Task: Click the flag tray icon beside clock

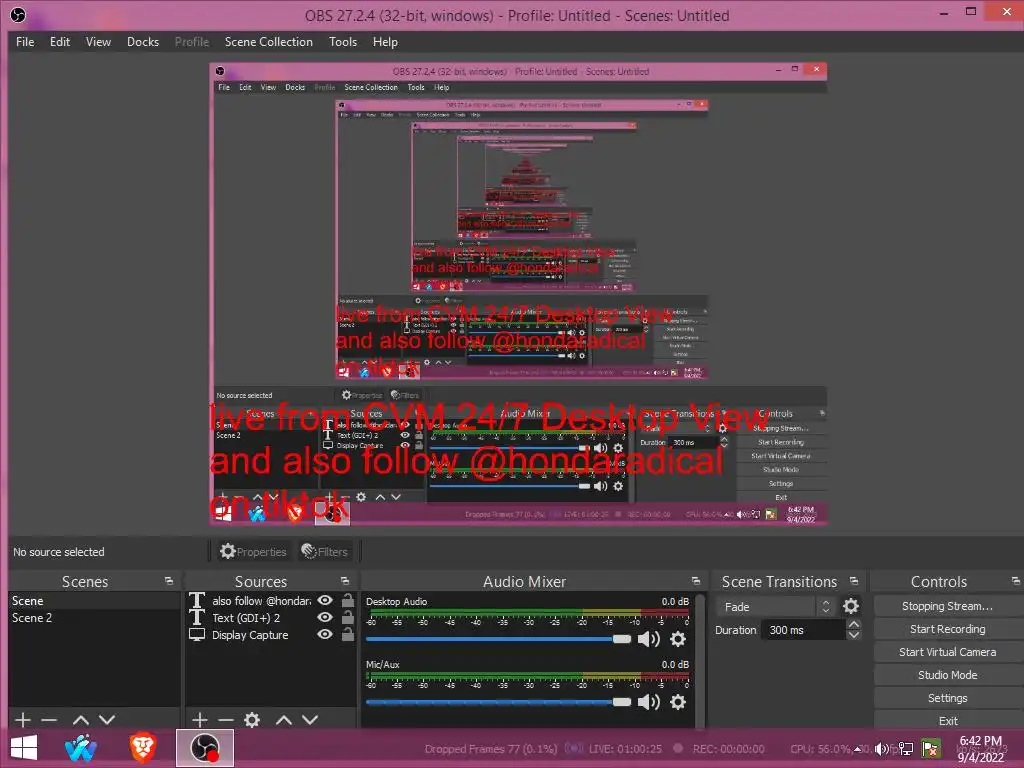Action: click(x=931, y=749)
